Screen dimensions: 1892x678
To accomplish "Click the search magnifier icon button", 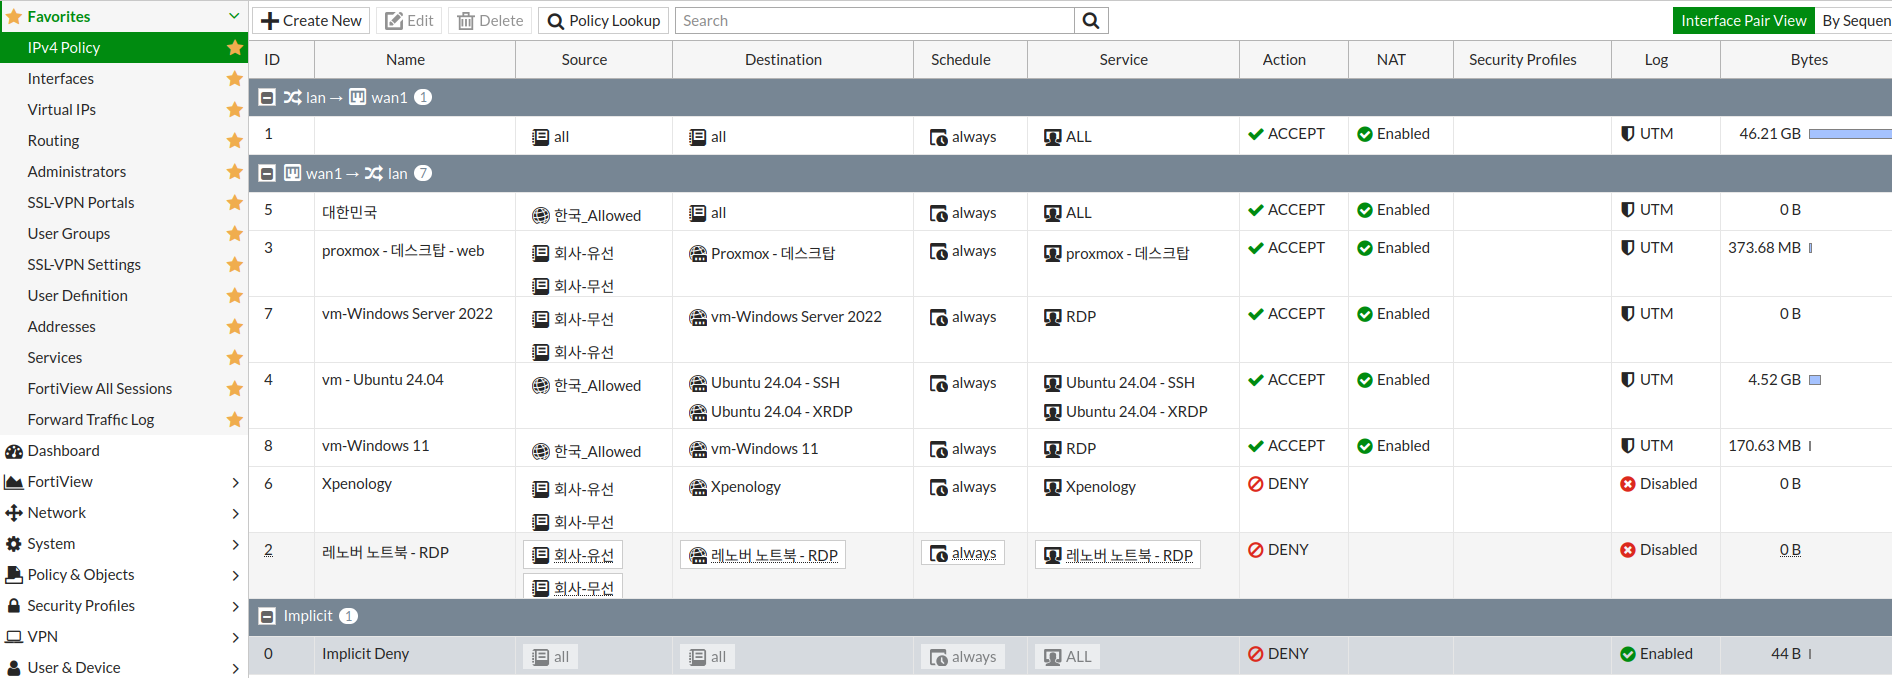I will pos(1091,21).
